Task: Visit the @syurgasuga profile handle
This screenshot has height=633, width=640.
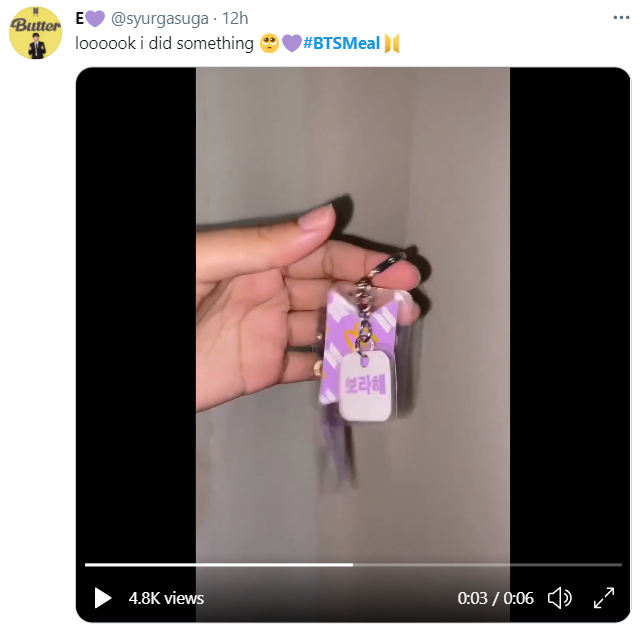Action: pyautogui.click(x=160, y=18)
